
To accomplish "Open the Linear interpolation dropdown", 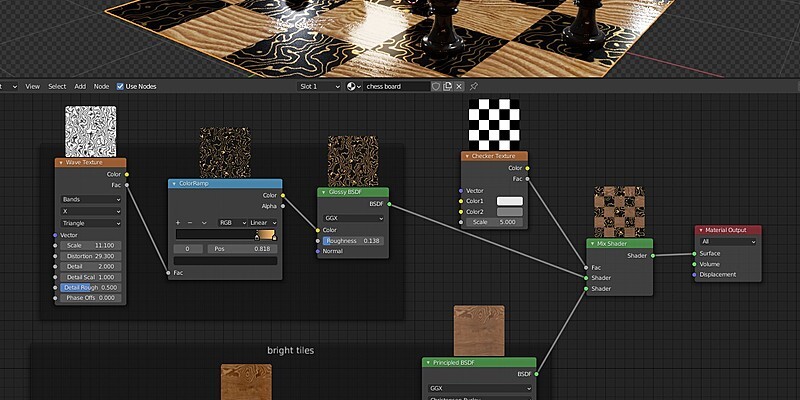I will (x=263, y=223).
